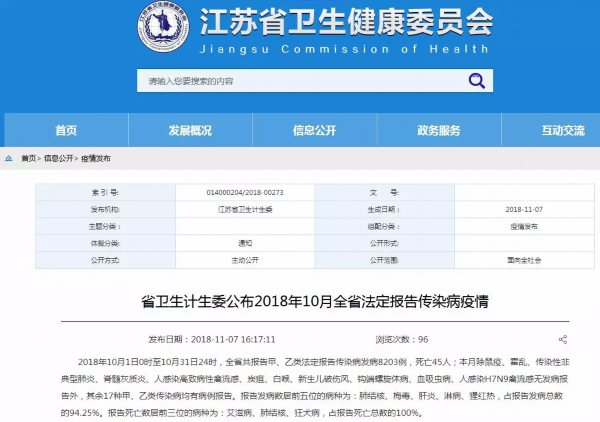The image size is (600, 422).
Task: Click the Jiangsu Commission of Health English subtitle
Action: (344, 49)
